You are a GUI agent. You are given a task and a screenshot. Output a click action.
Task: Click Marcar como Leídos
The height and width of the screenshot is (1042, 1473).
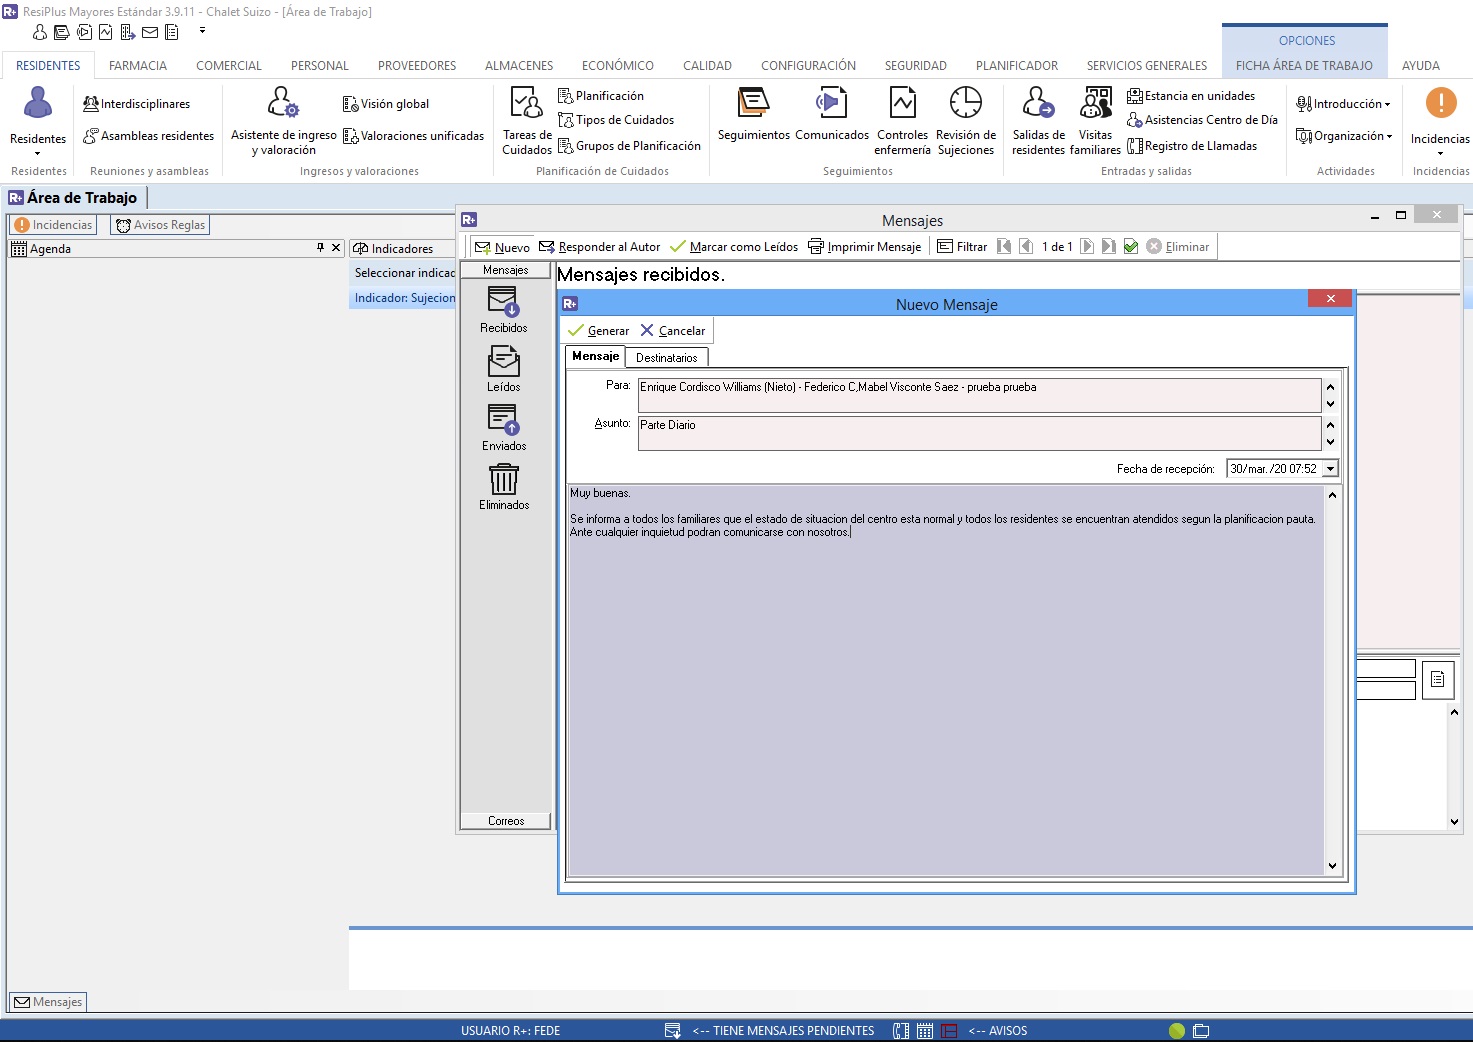(x=734, y=247)
